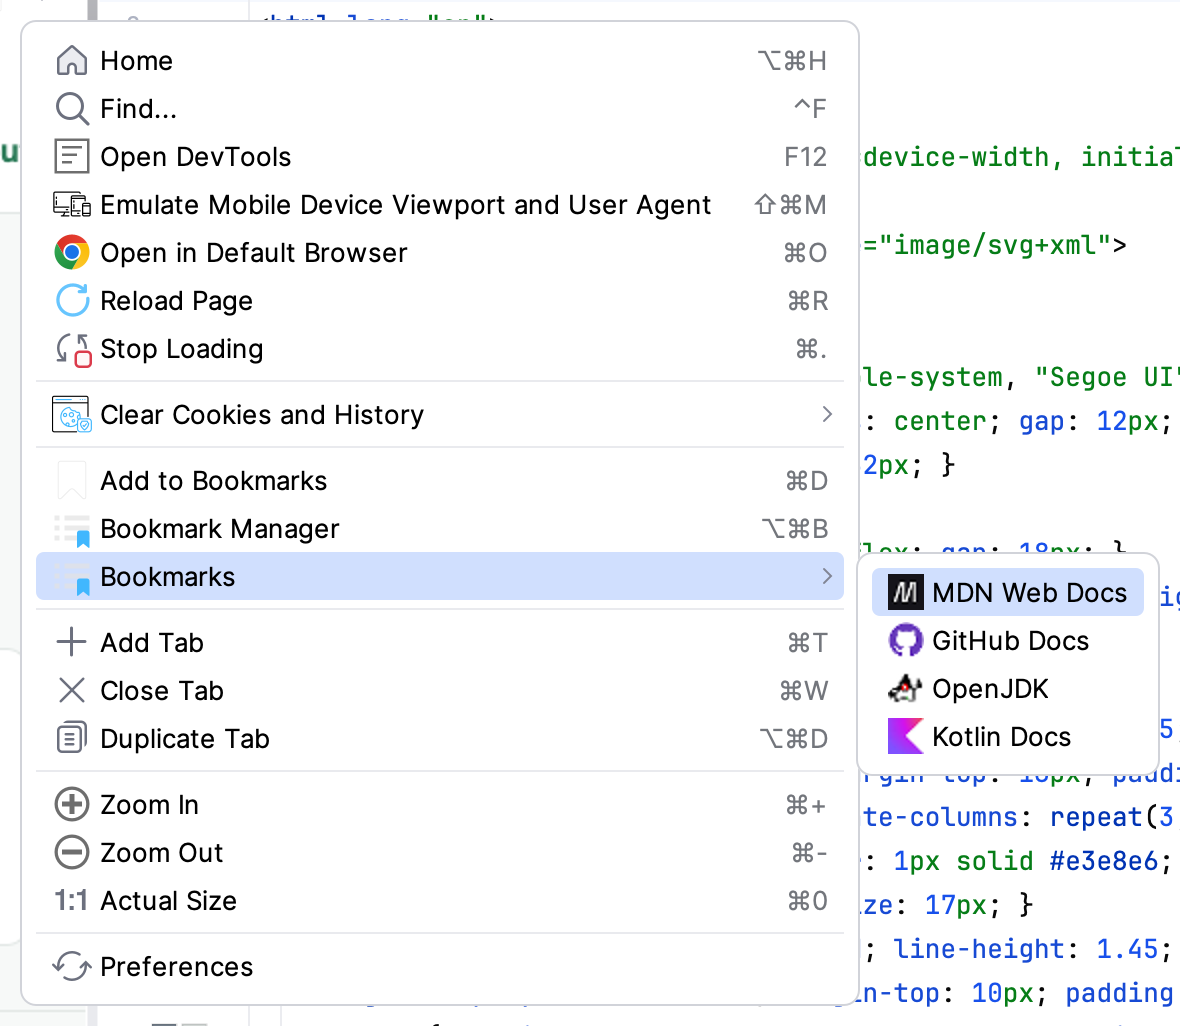Click the Stop Loading icon

pyautogui.click(x=73, y=350)
